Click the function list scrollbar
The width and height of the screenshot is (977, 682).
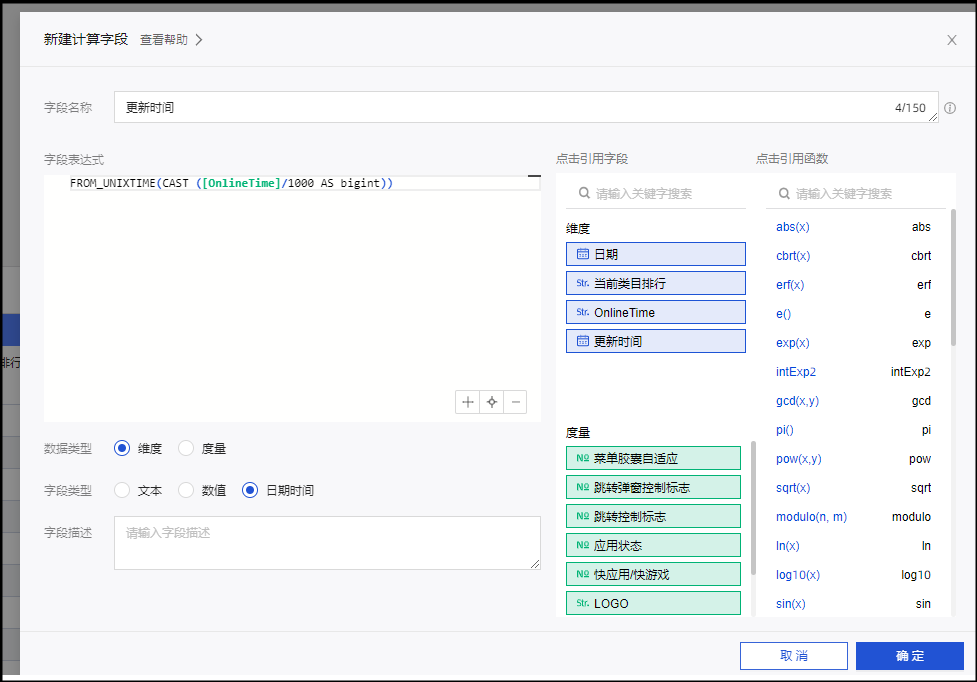coord(953,280)
